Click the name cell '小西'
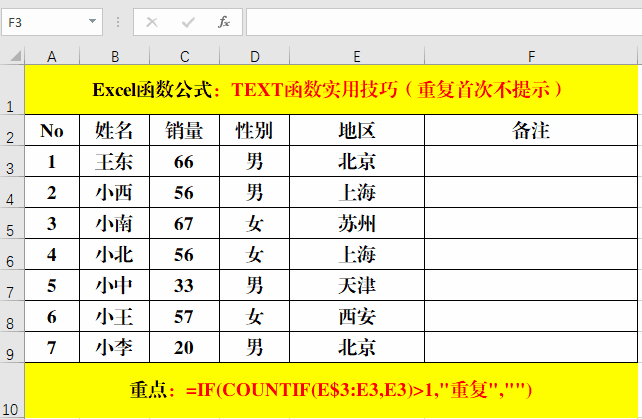 115,193
